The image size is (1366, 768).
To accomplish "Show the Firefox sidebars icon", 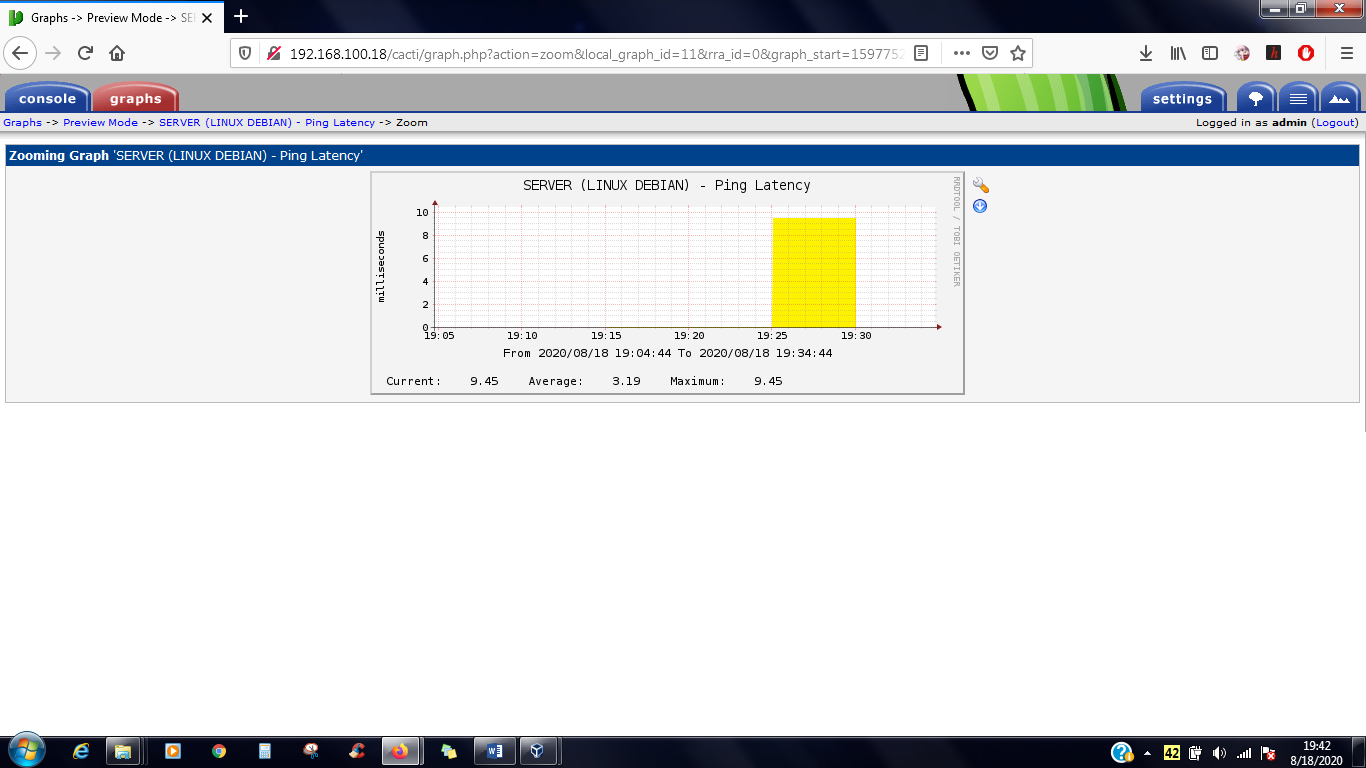I will [1210, 53].
